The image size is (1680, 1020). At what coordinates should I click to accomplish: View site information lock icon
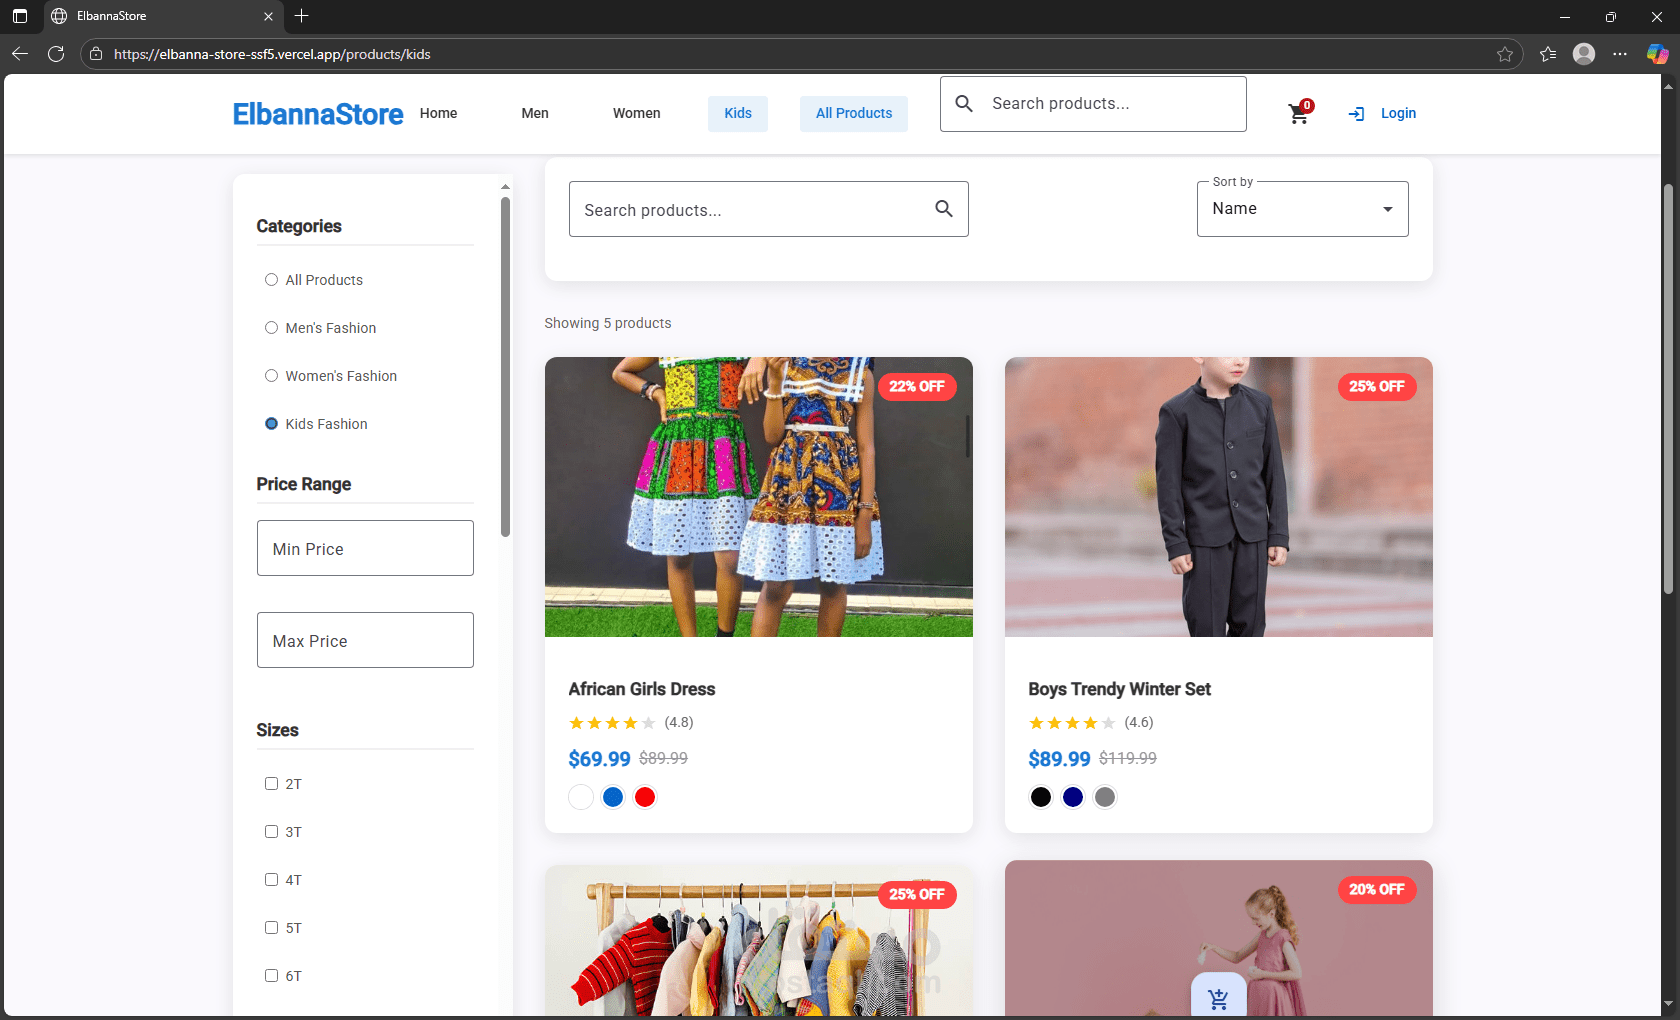pos(96,54)
